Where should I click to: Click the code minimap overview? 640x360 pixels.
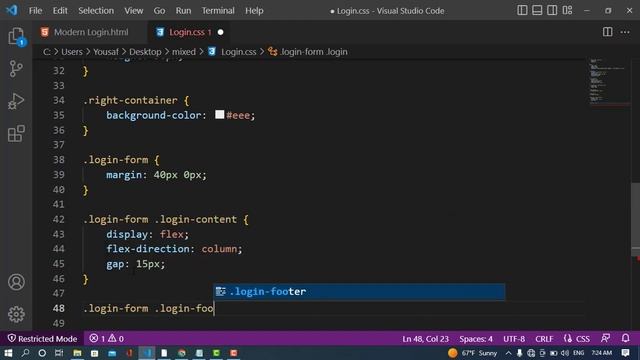point(609,82)
